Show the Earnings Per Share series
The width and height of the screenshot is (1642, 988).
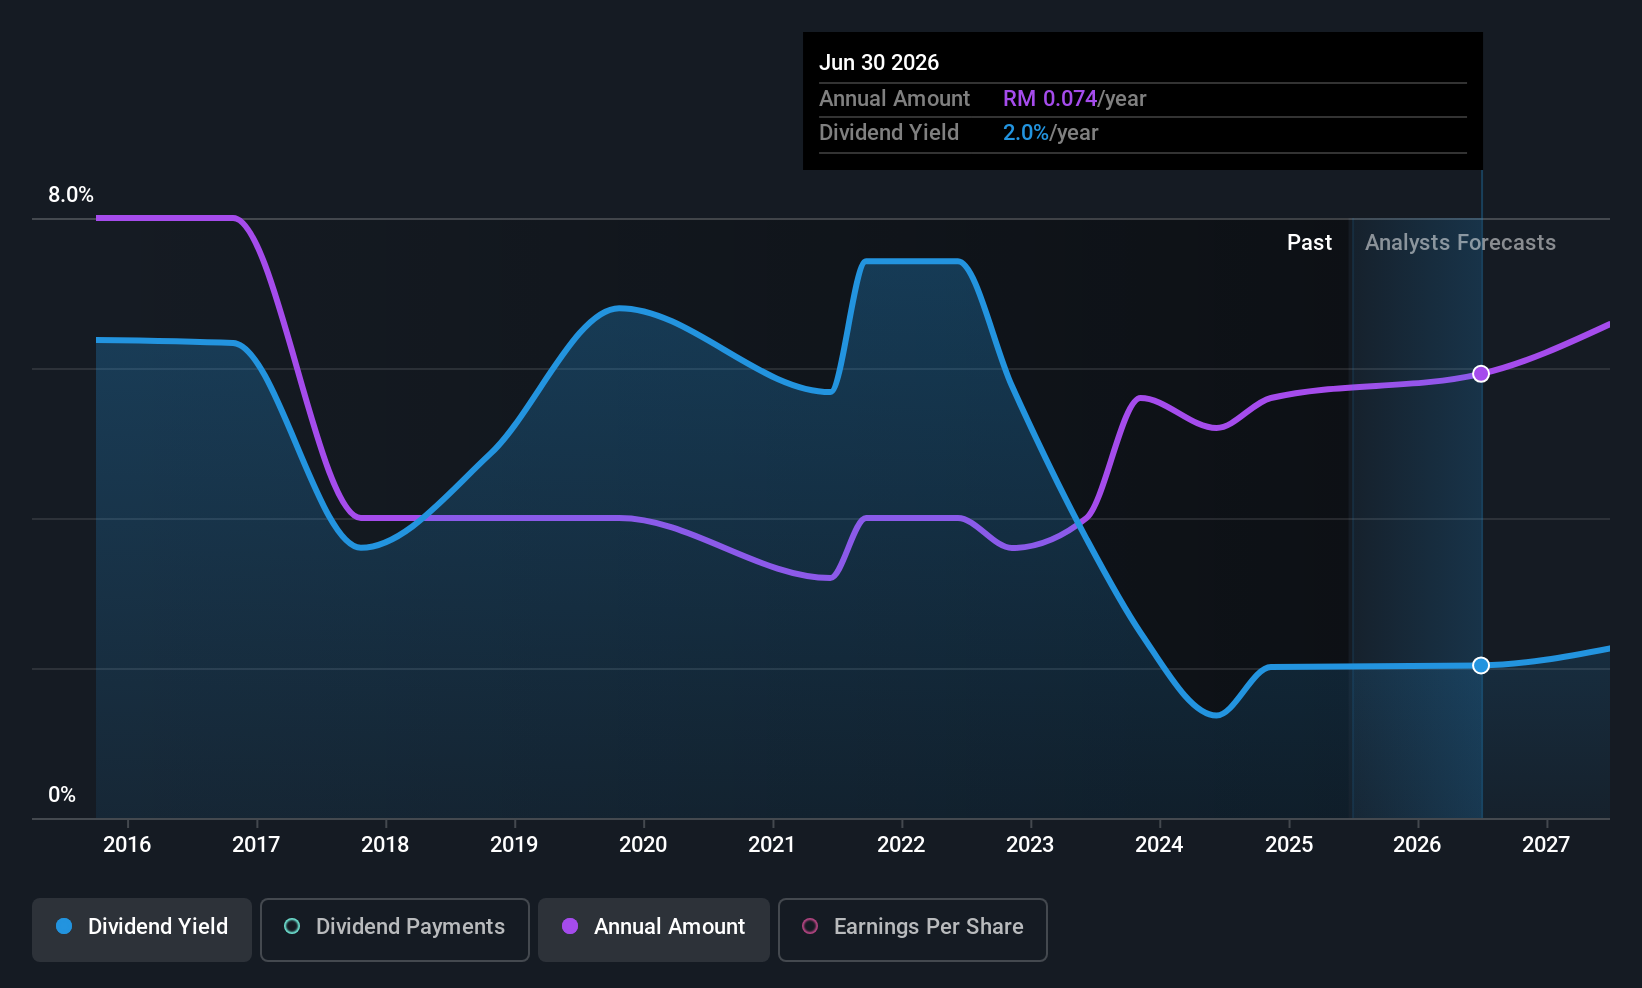(912, 929)
